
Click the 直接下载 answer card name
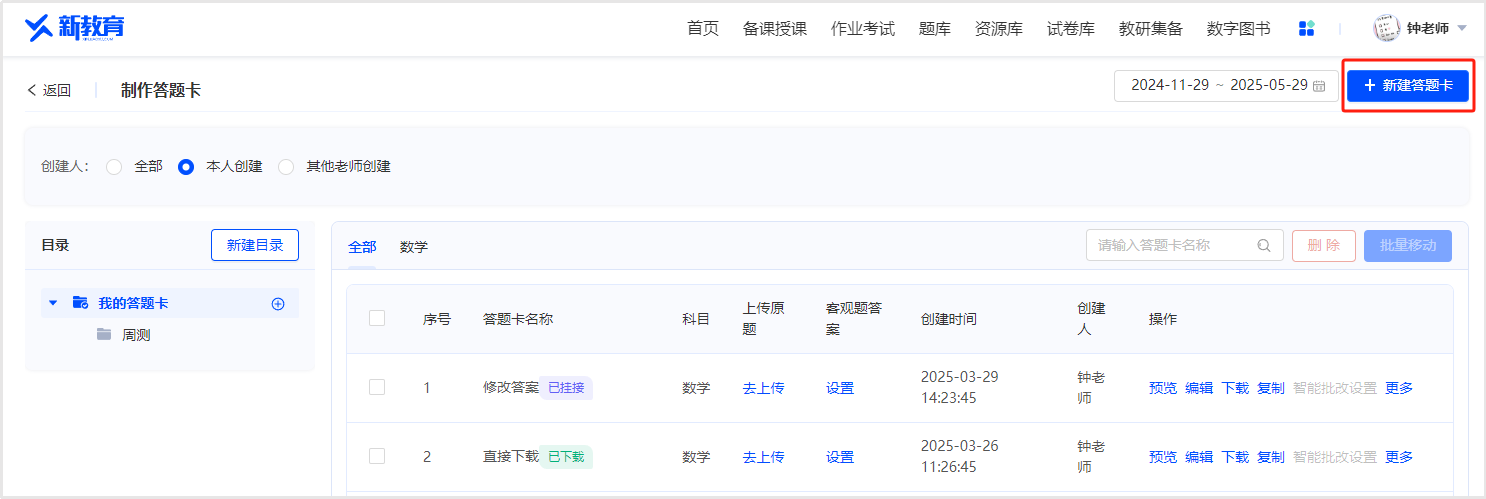511,457
